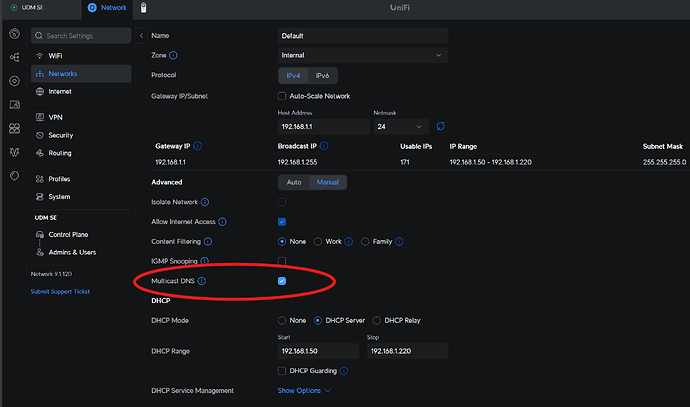The image size is (690, 407).
Task: Open the insights waveform icon in rail
Action: (x=15, y=152)
